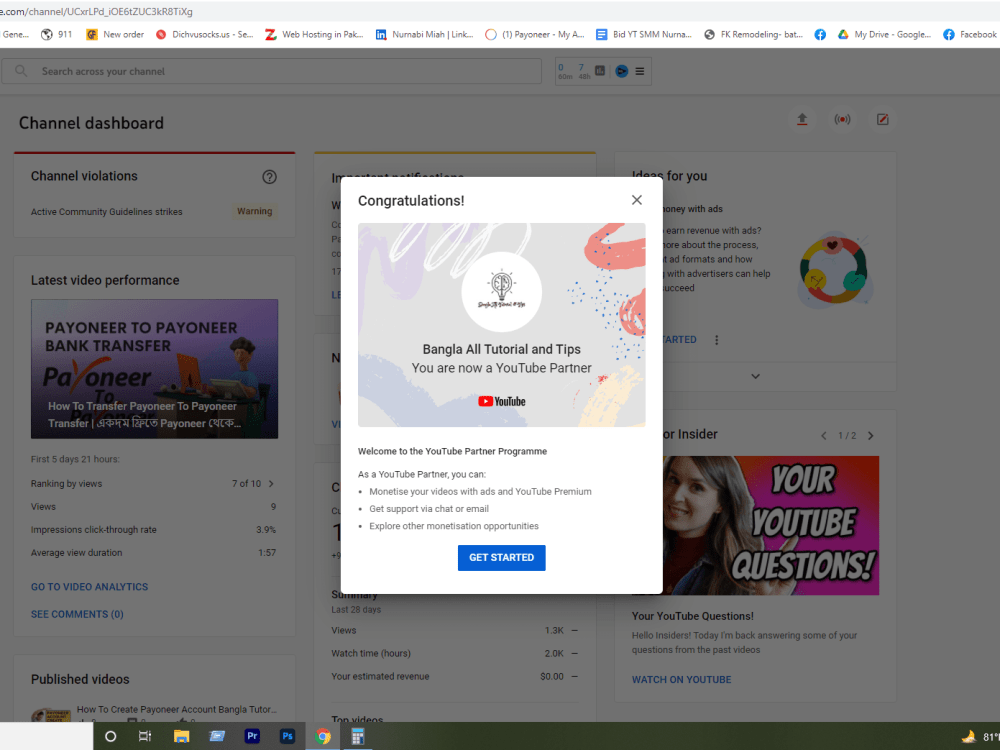Click the search magnifier icon

[x=21, y=71]
